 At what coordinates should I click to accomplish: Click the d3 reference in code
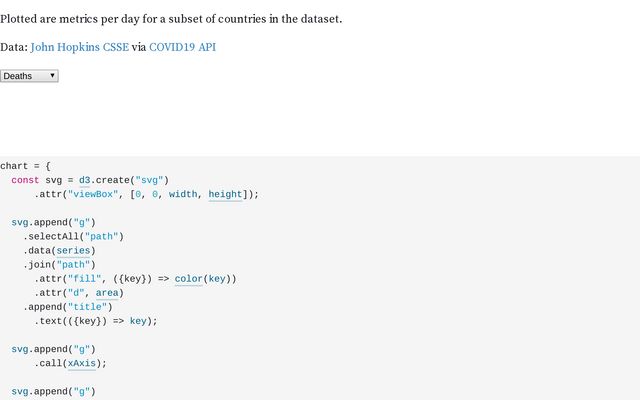(85, 180)
